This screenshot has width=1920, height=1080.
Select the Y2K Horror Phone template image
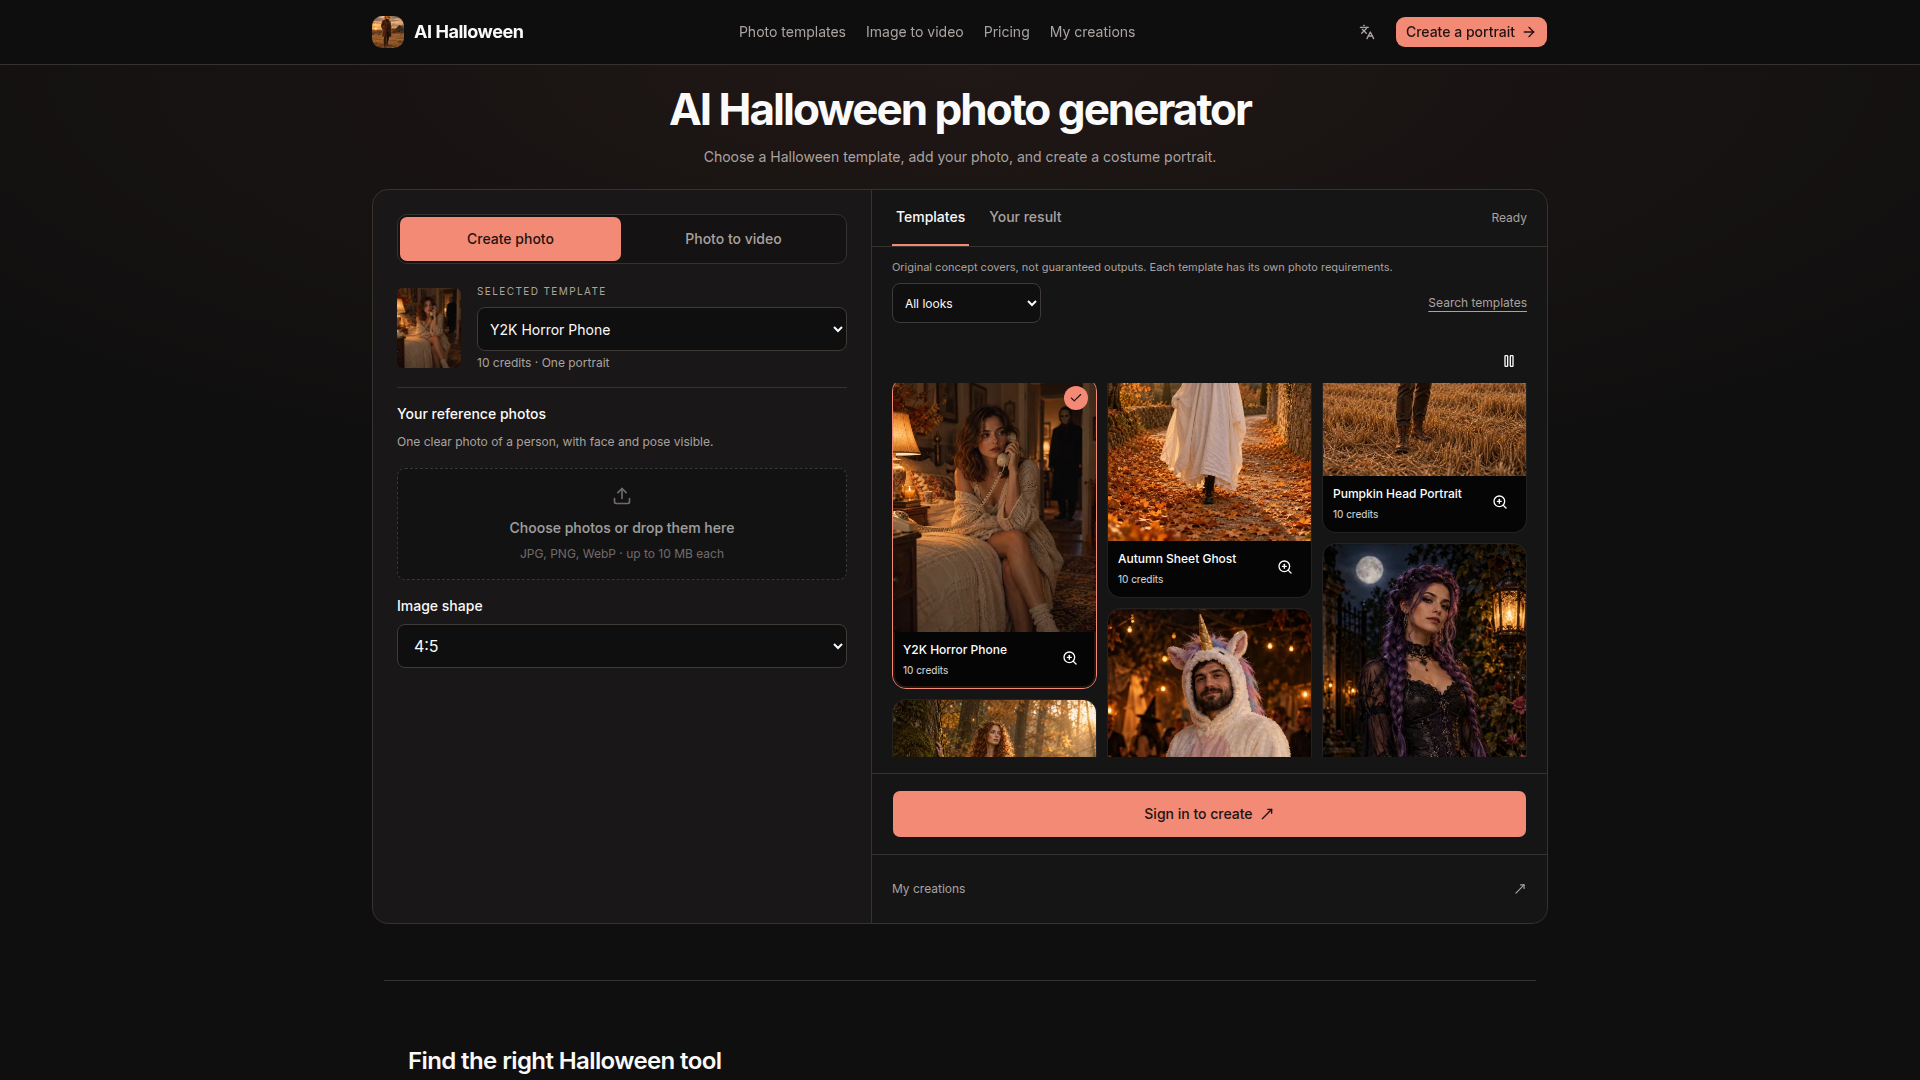(x=994, y=507)
